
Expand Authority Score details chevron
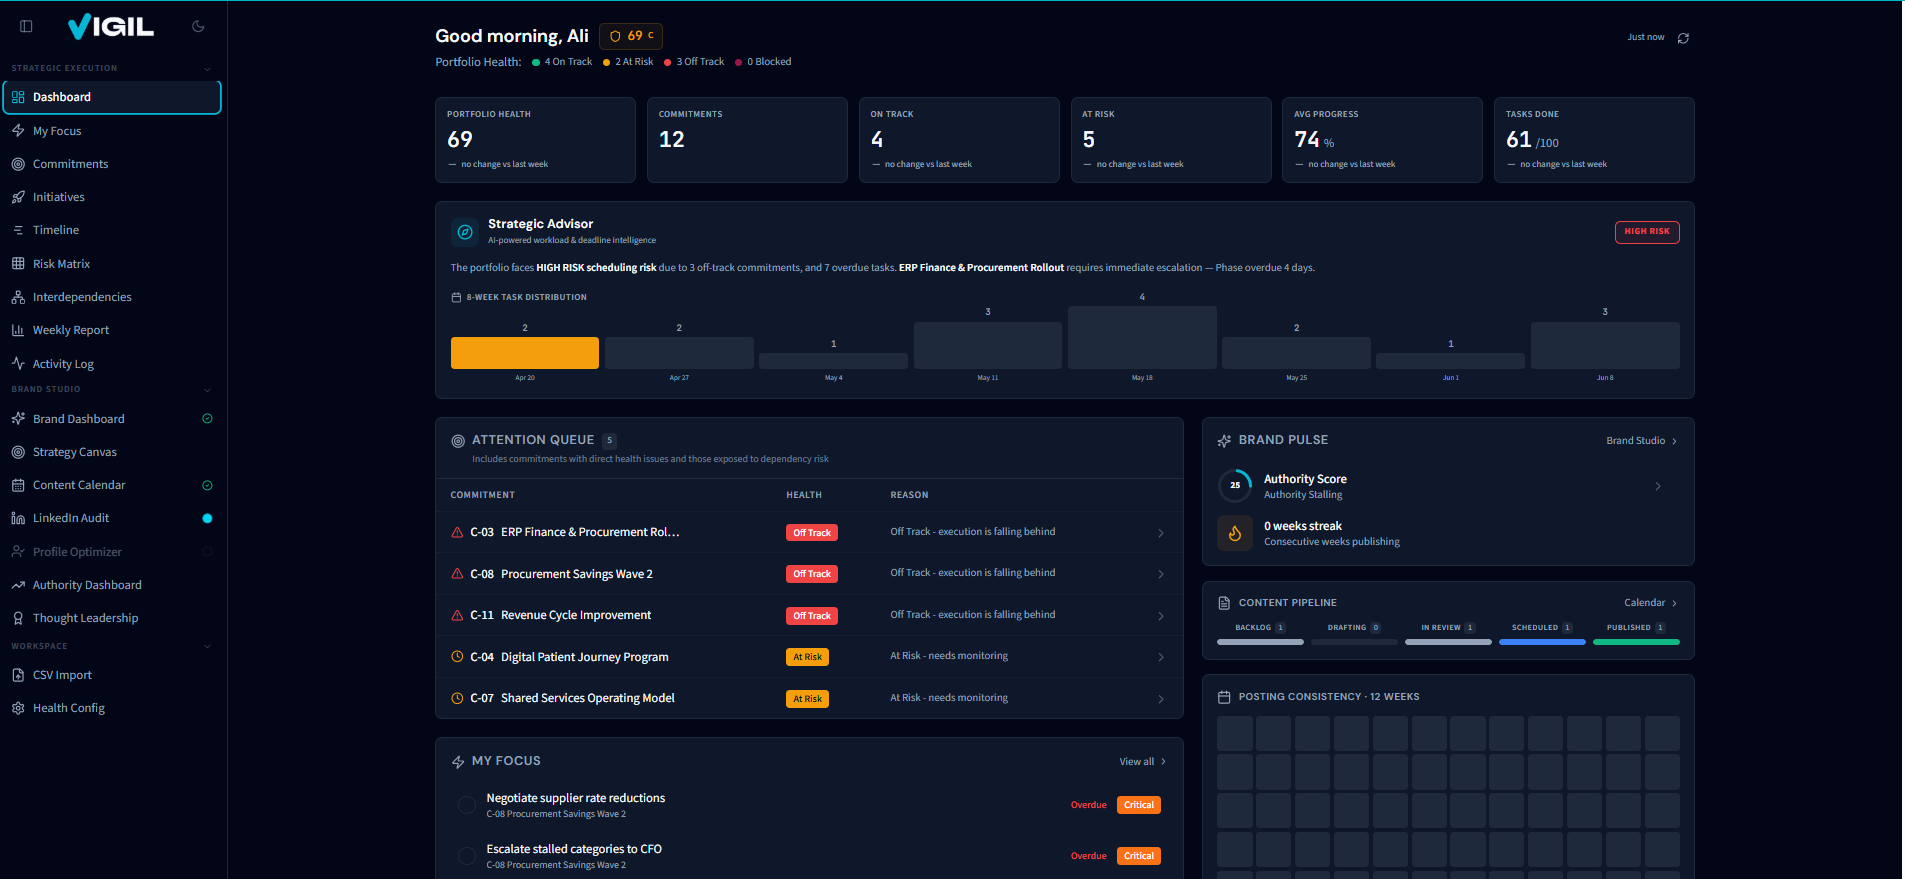1658,486
